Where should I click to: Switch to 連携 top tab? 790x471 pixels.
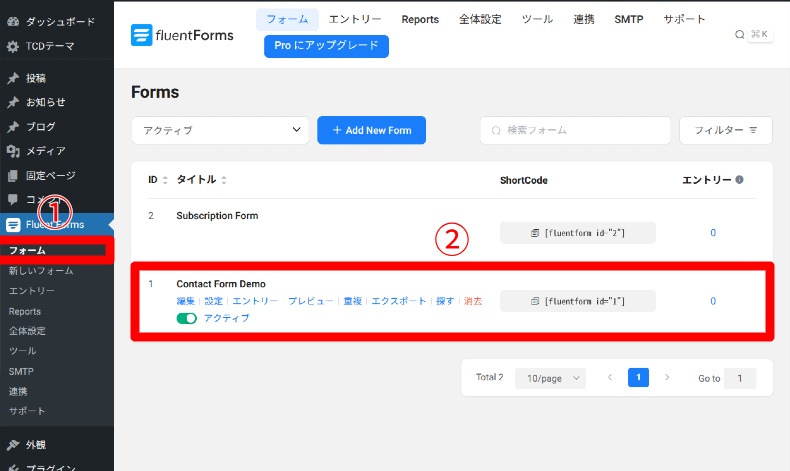click(x=583, y=20)
